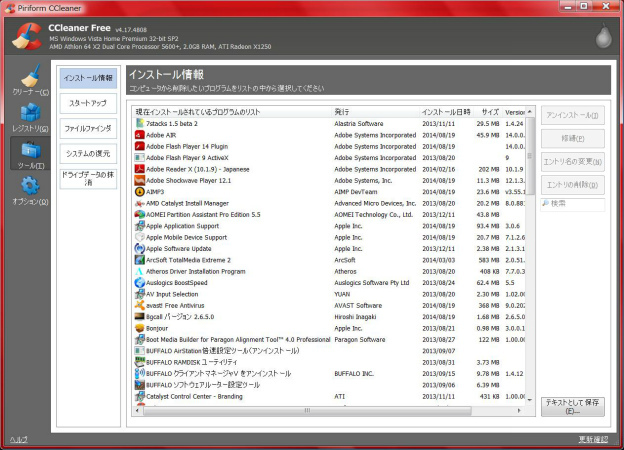Select the Adobe Reader X icon

[139, 169]
